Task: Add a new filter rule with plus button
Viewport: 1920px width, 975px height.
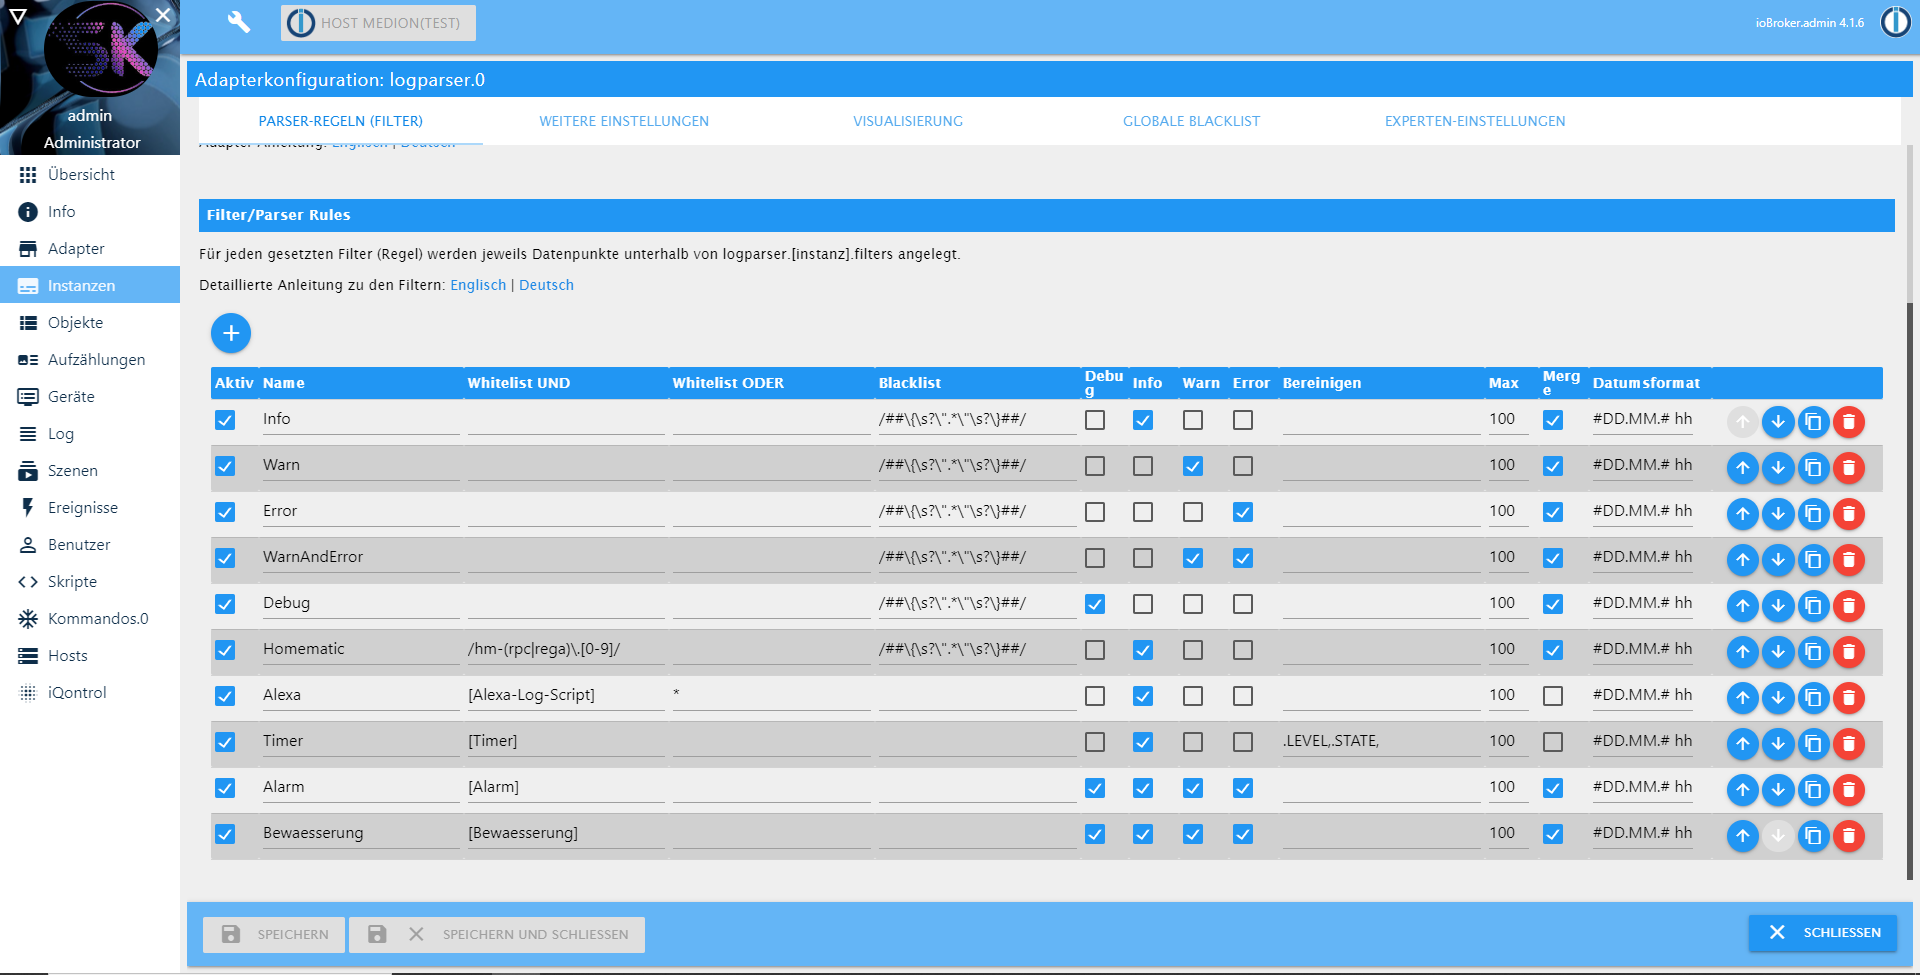Action: [231, 333]
